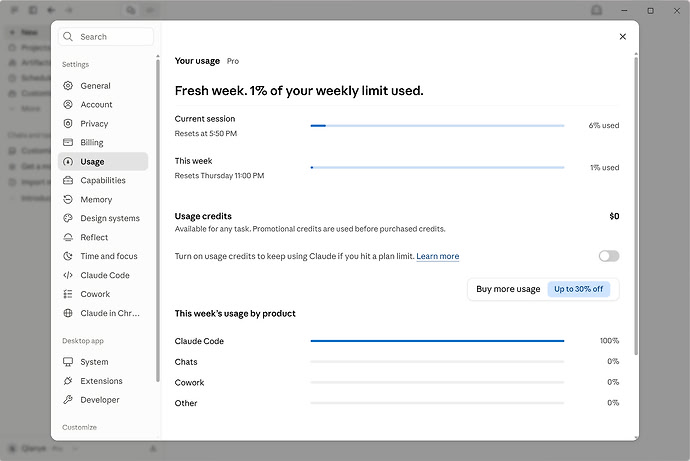Image resolution: width=690 pixels, height=461 pixels.
Task: Click the settings sidebar scrollbar
Action: 158,220
